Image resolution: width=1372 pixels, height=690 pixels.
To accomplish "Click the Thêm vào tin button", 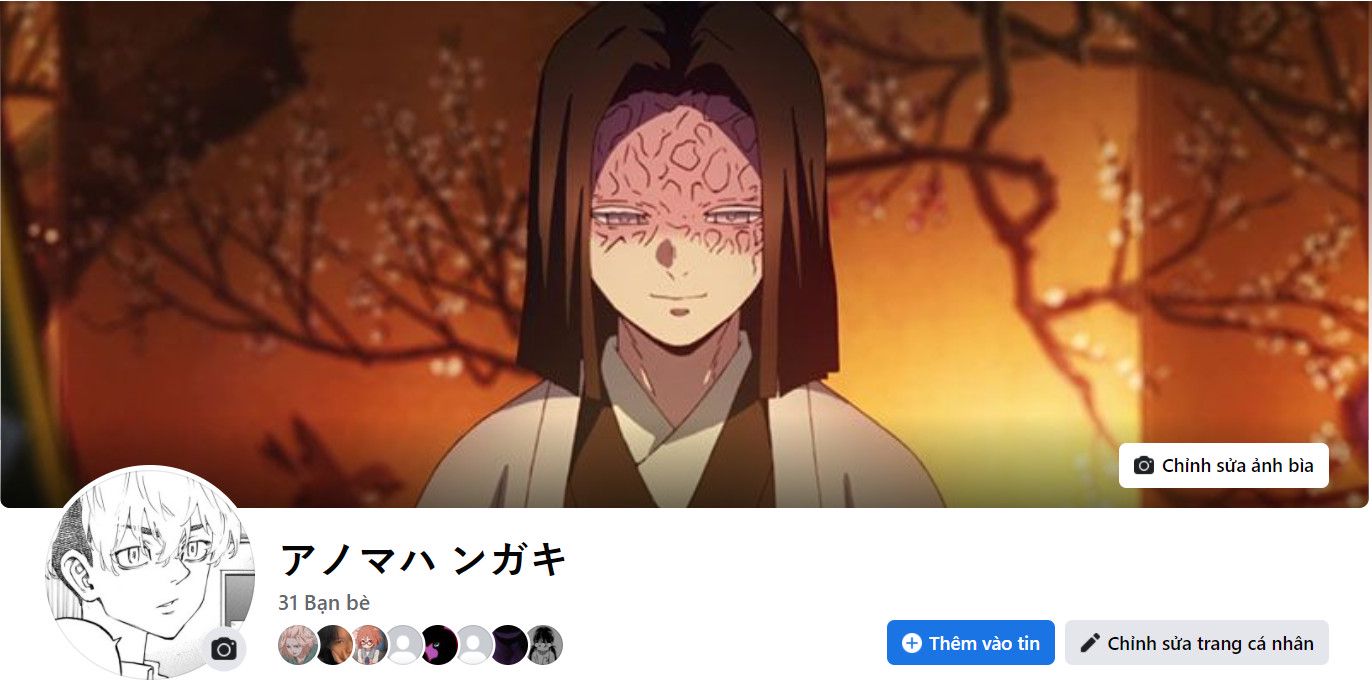I will 971,643.
